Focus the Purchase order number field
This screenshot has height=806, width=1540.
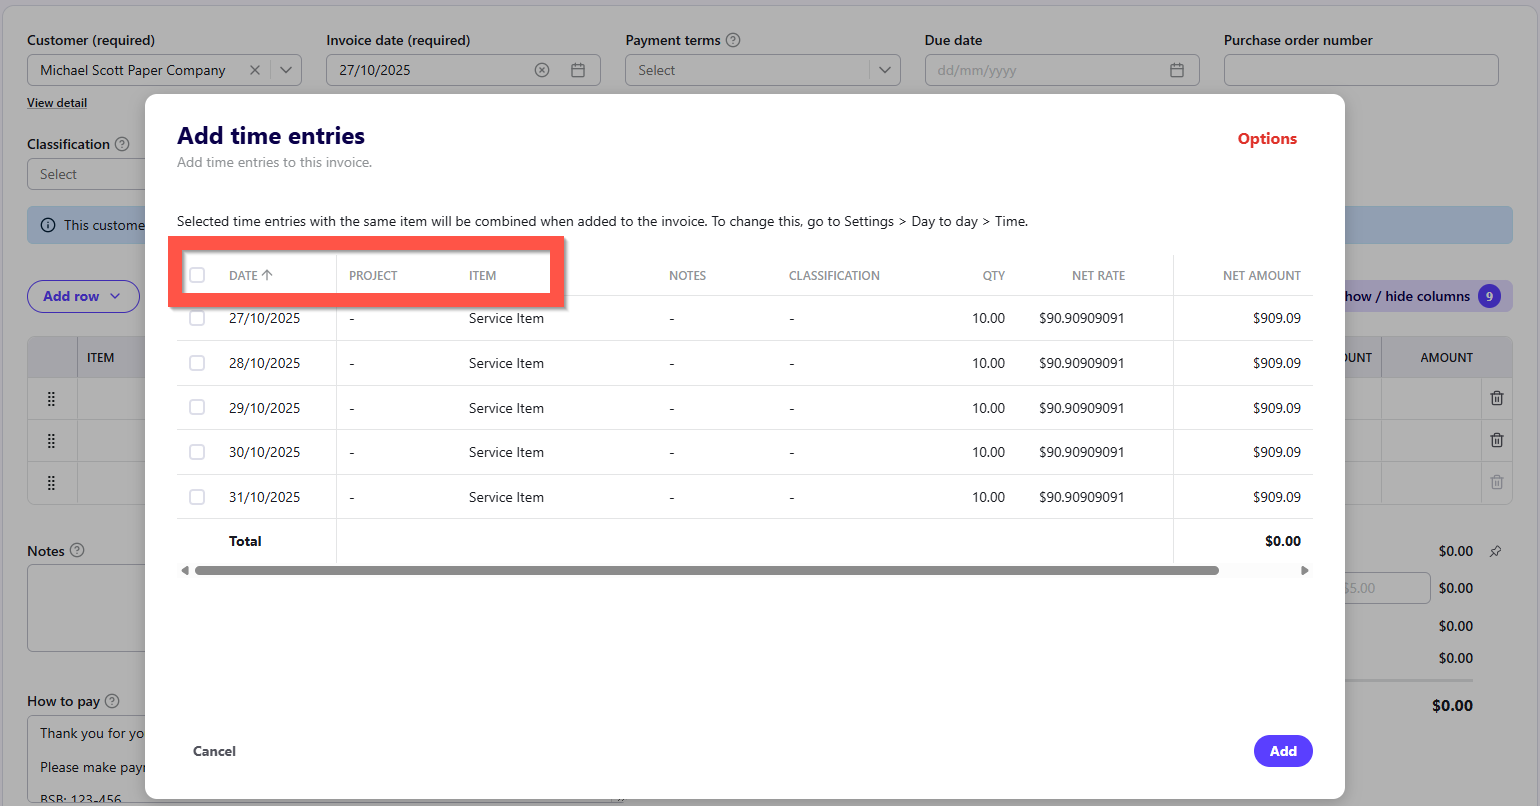(x=1361, y=70)
